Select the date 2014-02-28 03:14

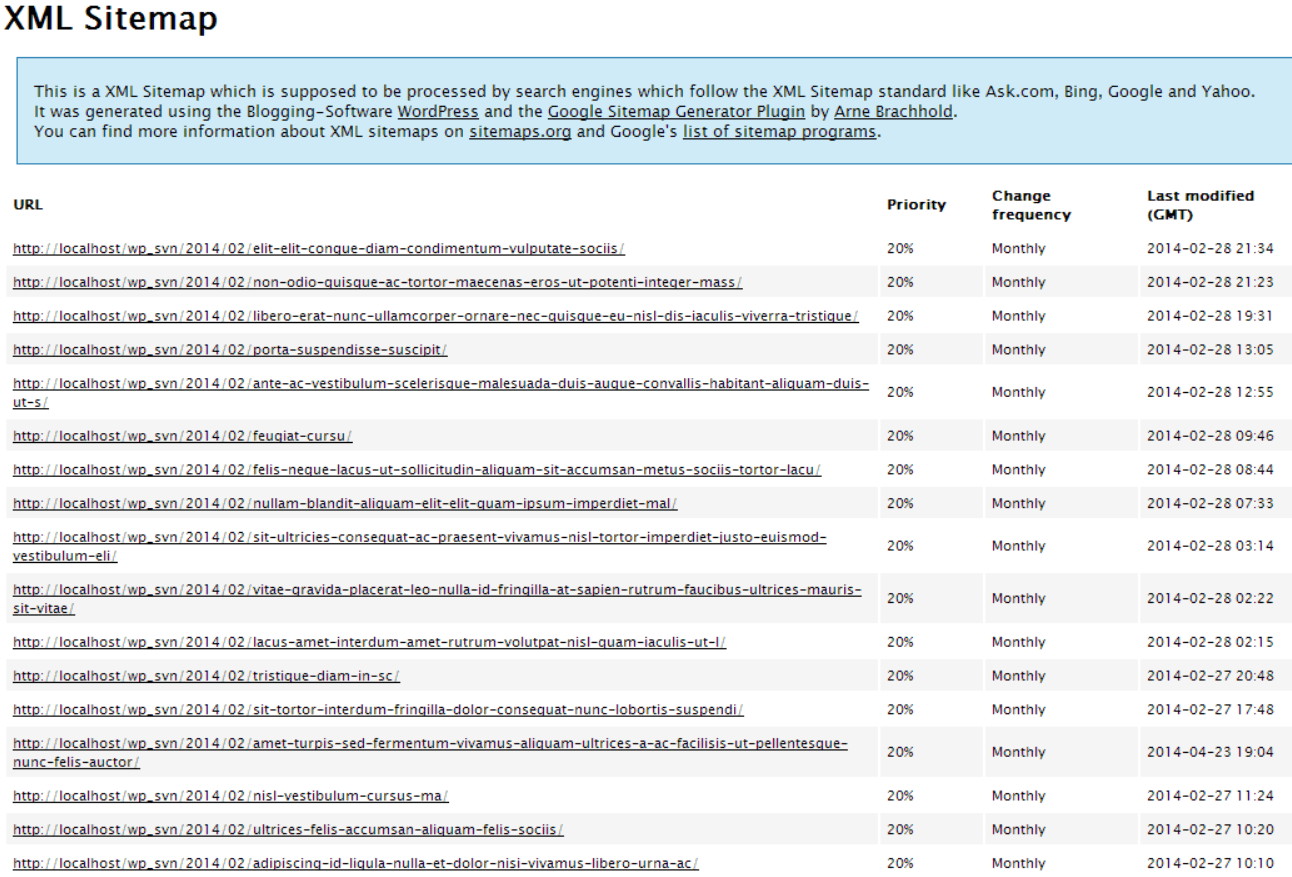coord(1210,546)
